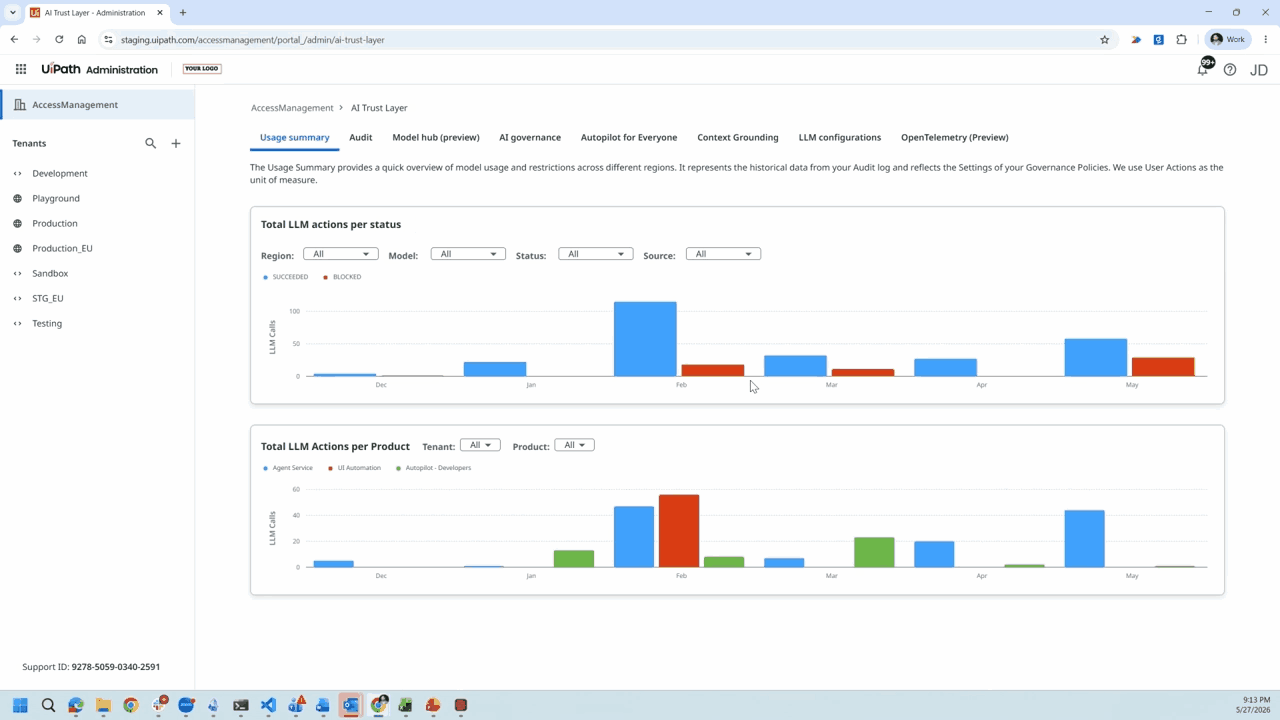The width and height of the screenshot is (1280, 720).
Task: Reload the page
Action: (x=59, y=40)
